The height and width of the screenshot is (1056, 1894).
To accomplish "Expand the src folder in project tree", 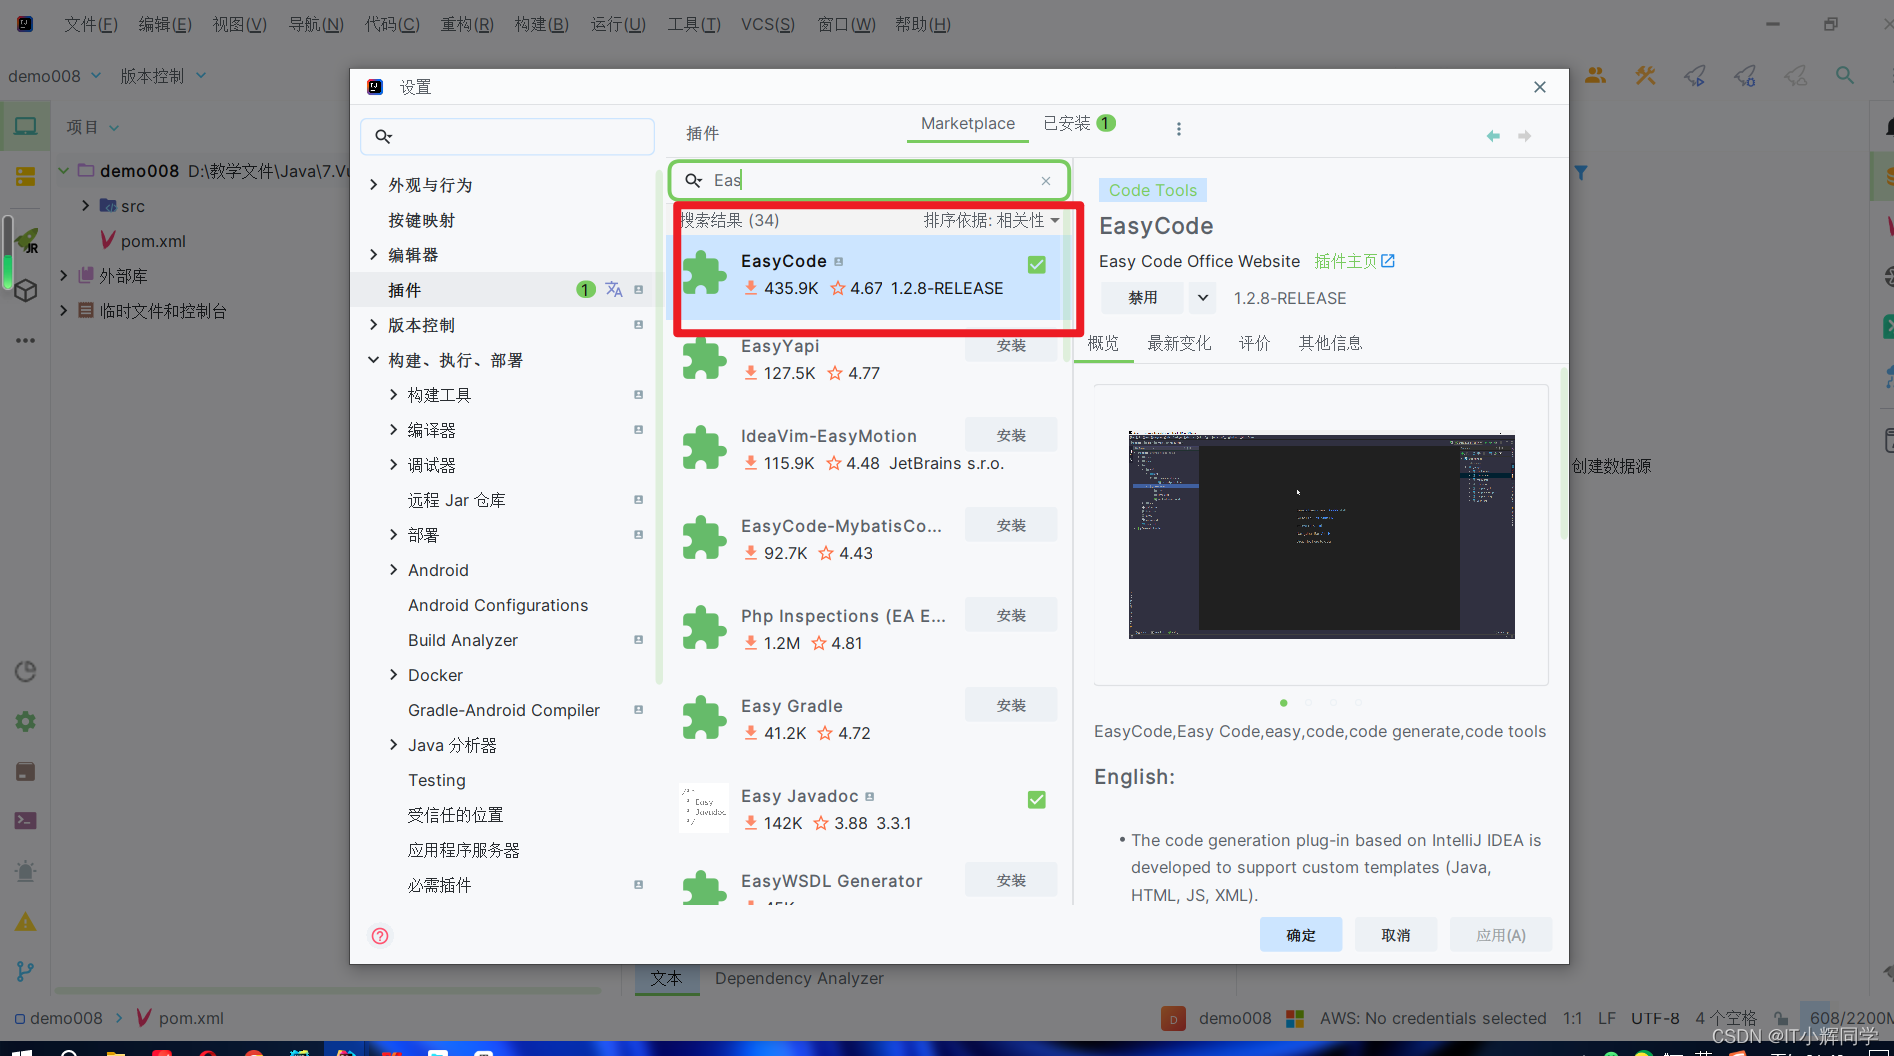I will (x=86, y=205).
